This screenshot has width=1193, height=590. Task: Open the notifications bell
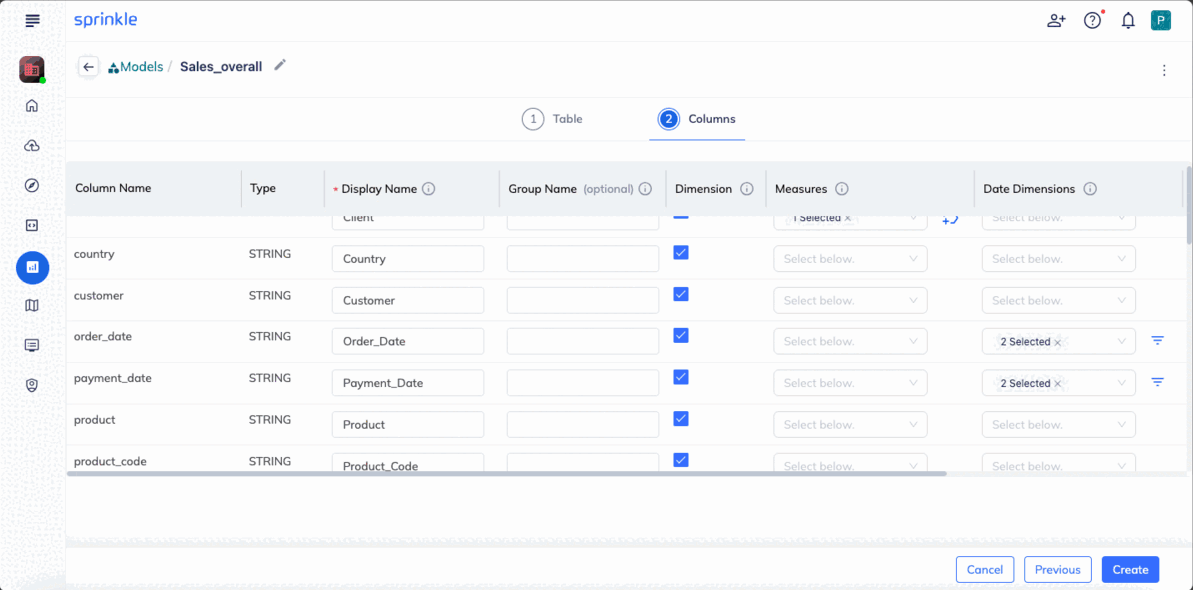[1128, 21]
